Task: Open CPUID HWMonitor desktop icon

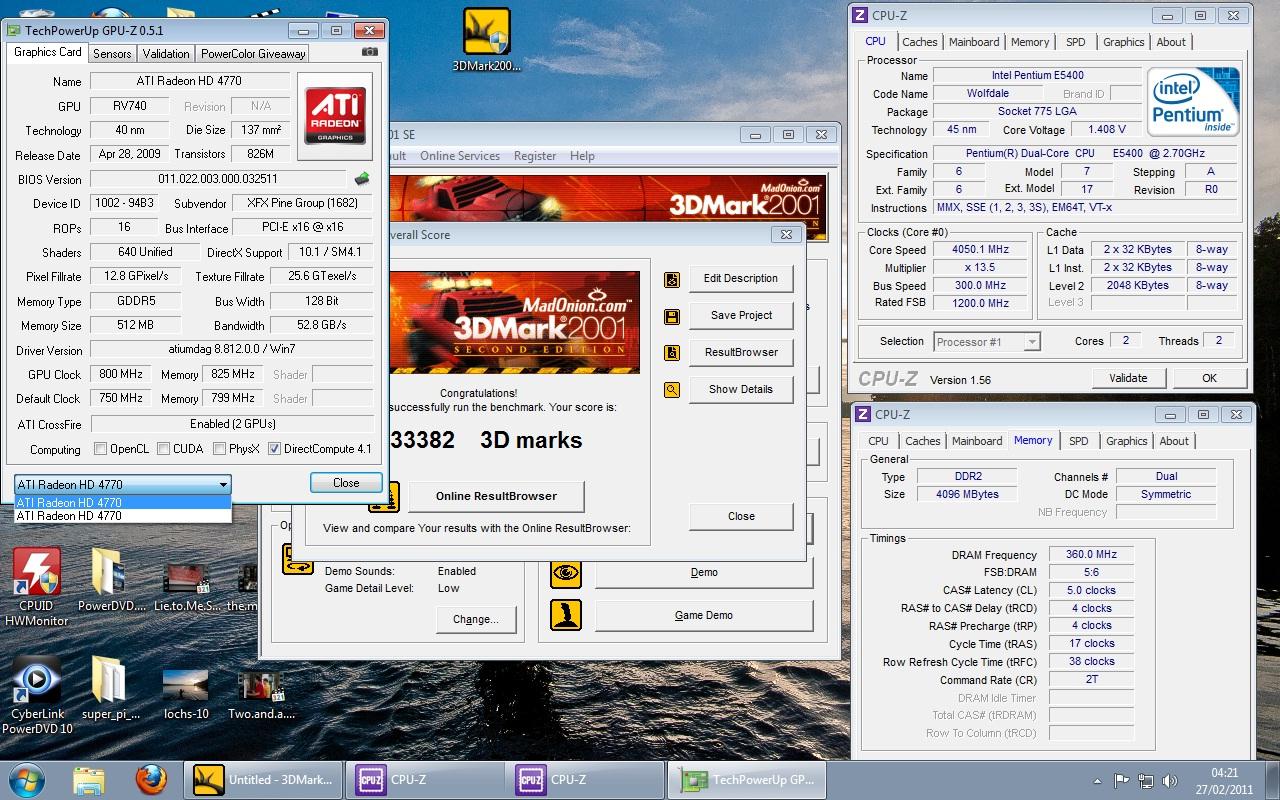Action: point(37,587)
